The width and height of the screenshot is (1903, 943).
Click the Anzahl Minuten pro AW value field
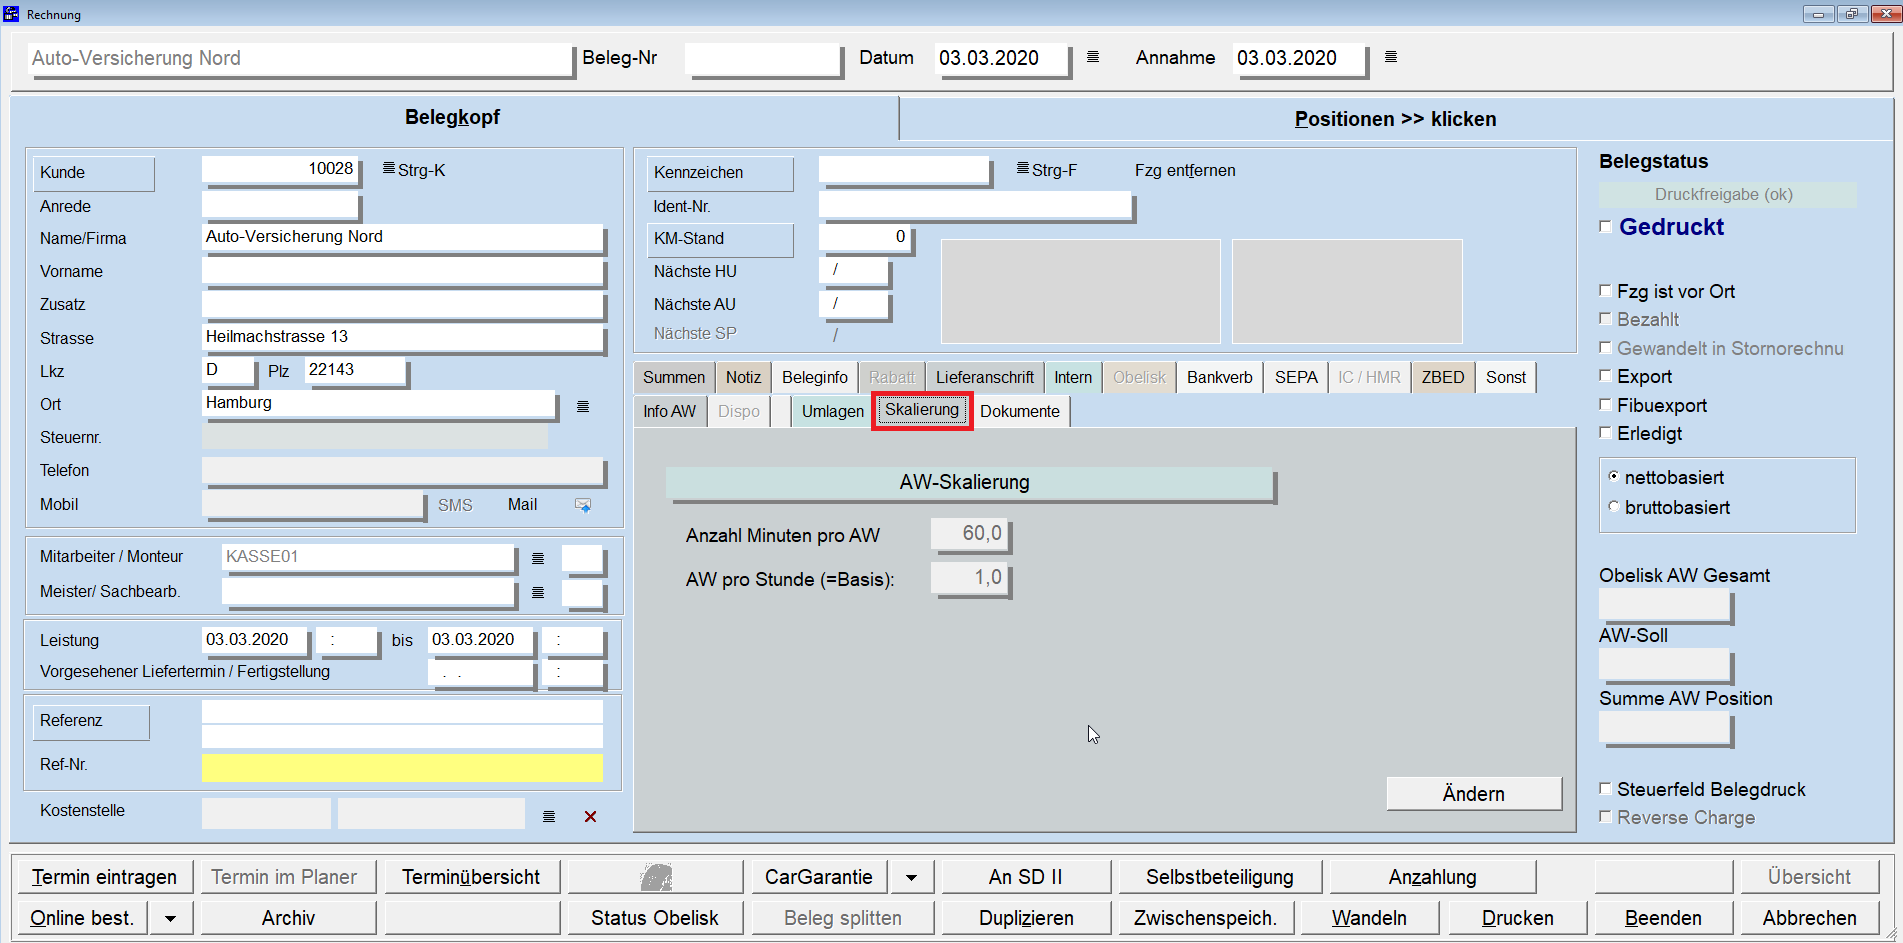click(970, 534)
